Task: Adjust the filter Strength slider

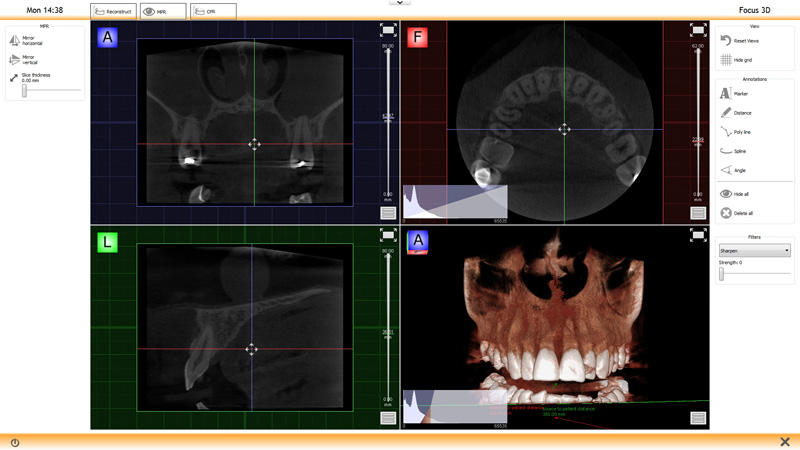Action: click(x=721, y=273)
